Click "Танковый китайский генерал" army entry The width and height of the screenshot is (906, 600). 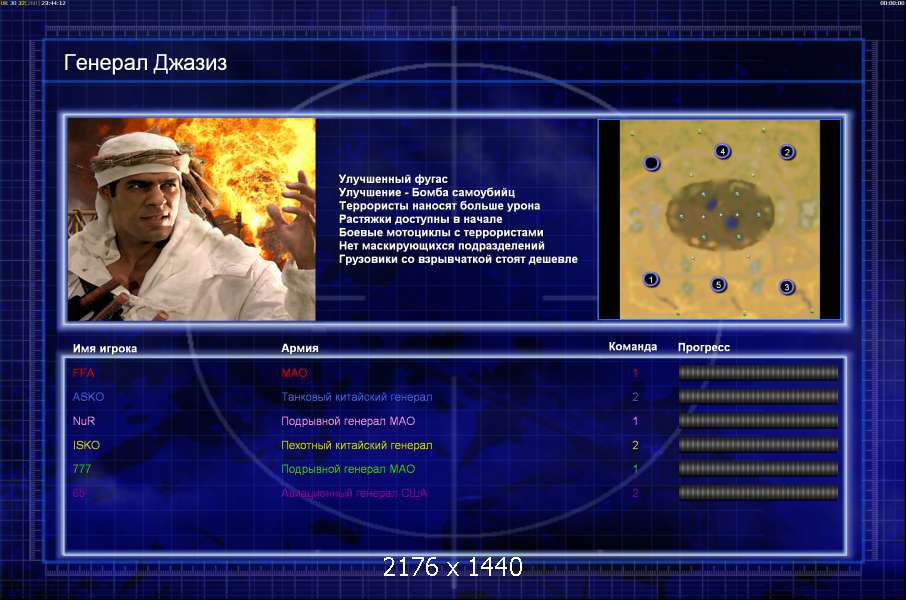(x=357, y=397)
